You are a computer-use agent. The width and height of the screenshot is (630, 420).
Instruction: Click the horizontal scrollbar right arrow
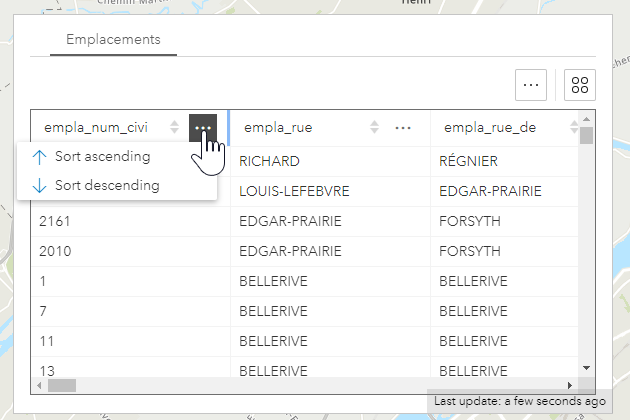click(x=570, y=385)
